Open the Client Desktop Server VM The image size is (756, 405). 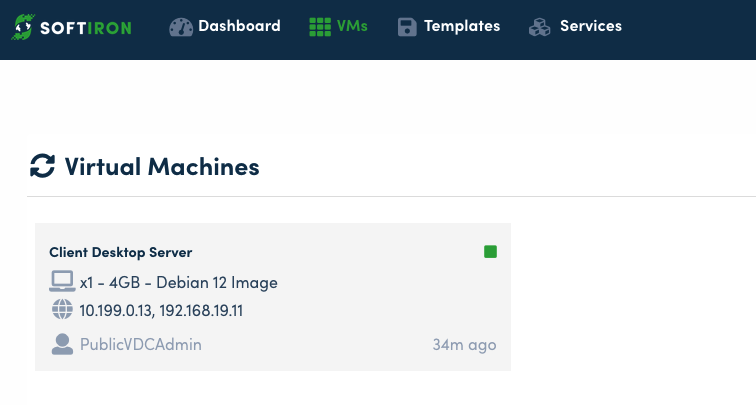(121, 252)
